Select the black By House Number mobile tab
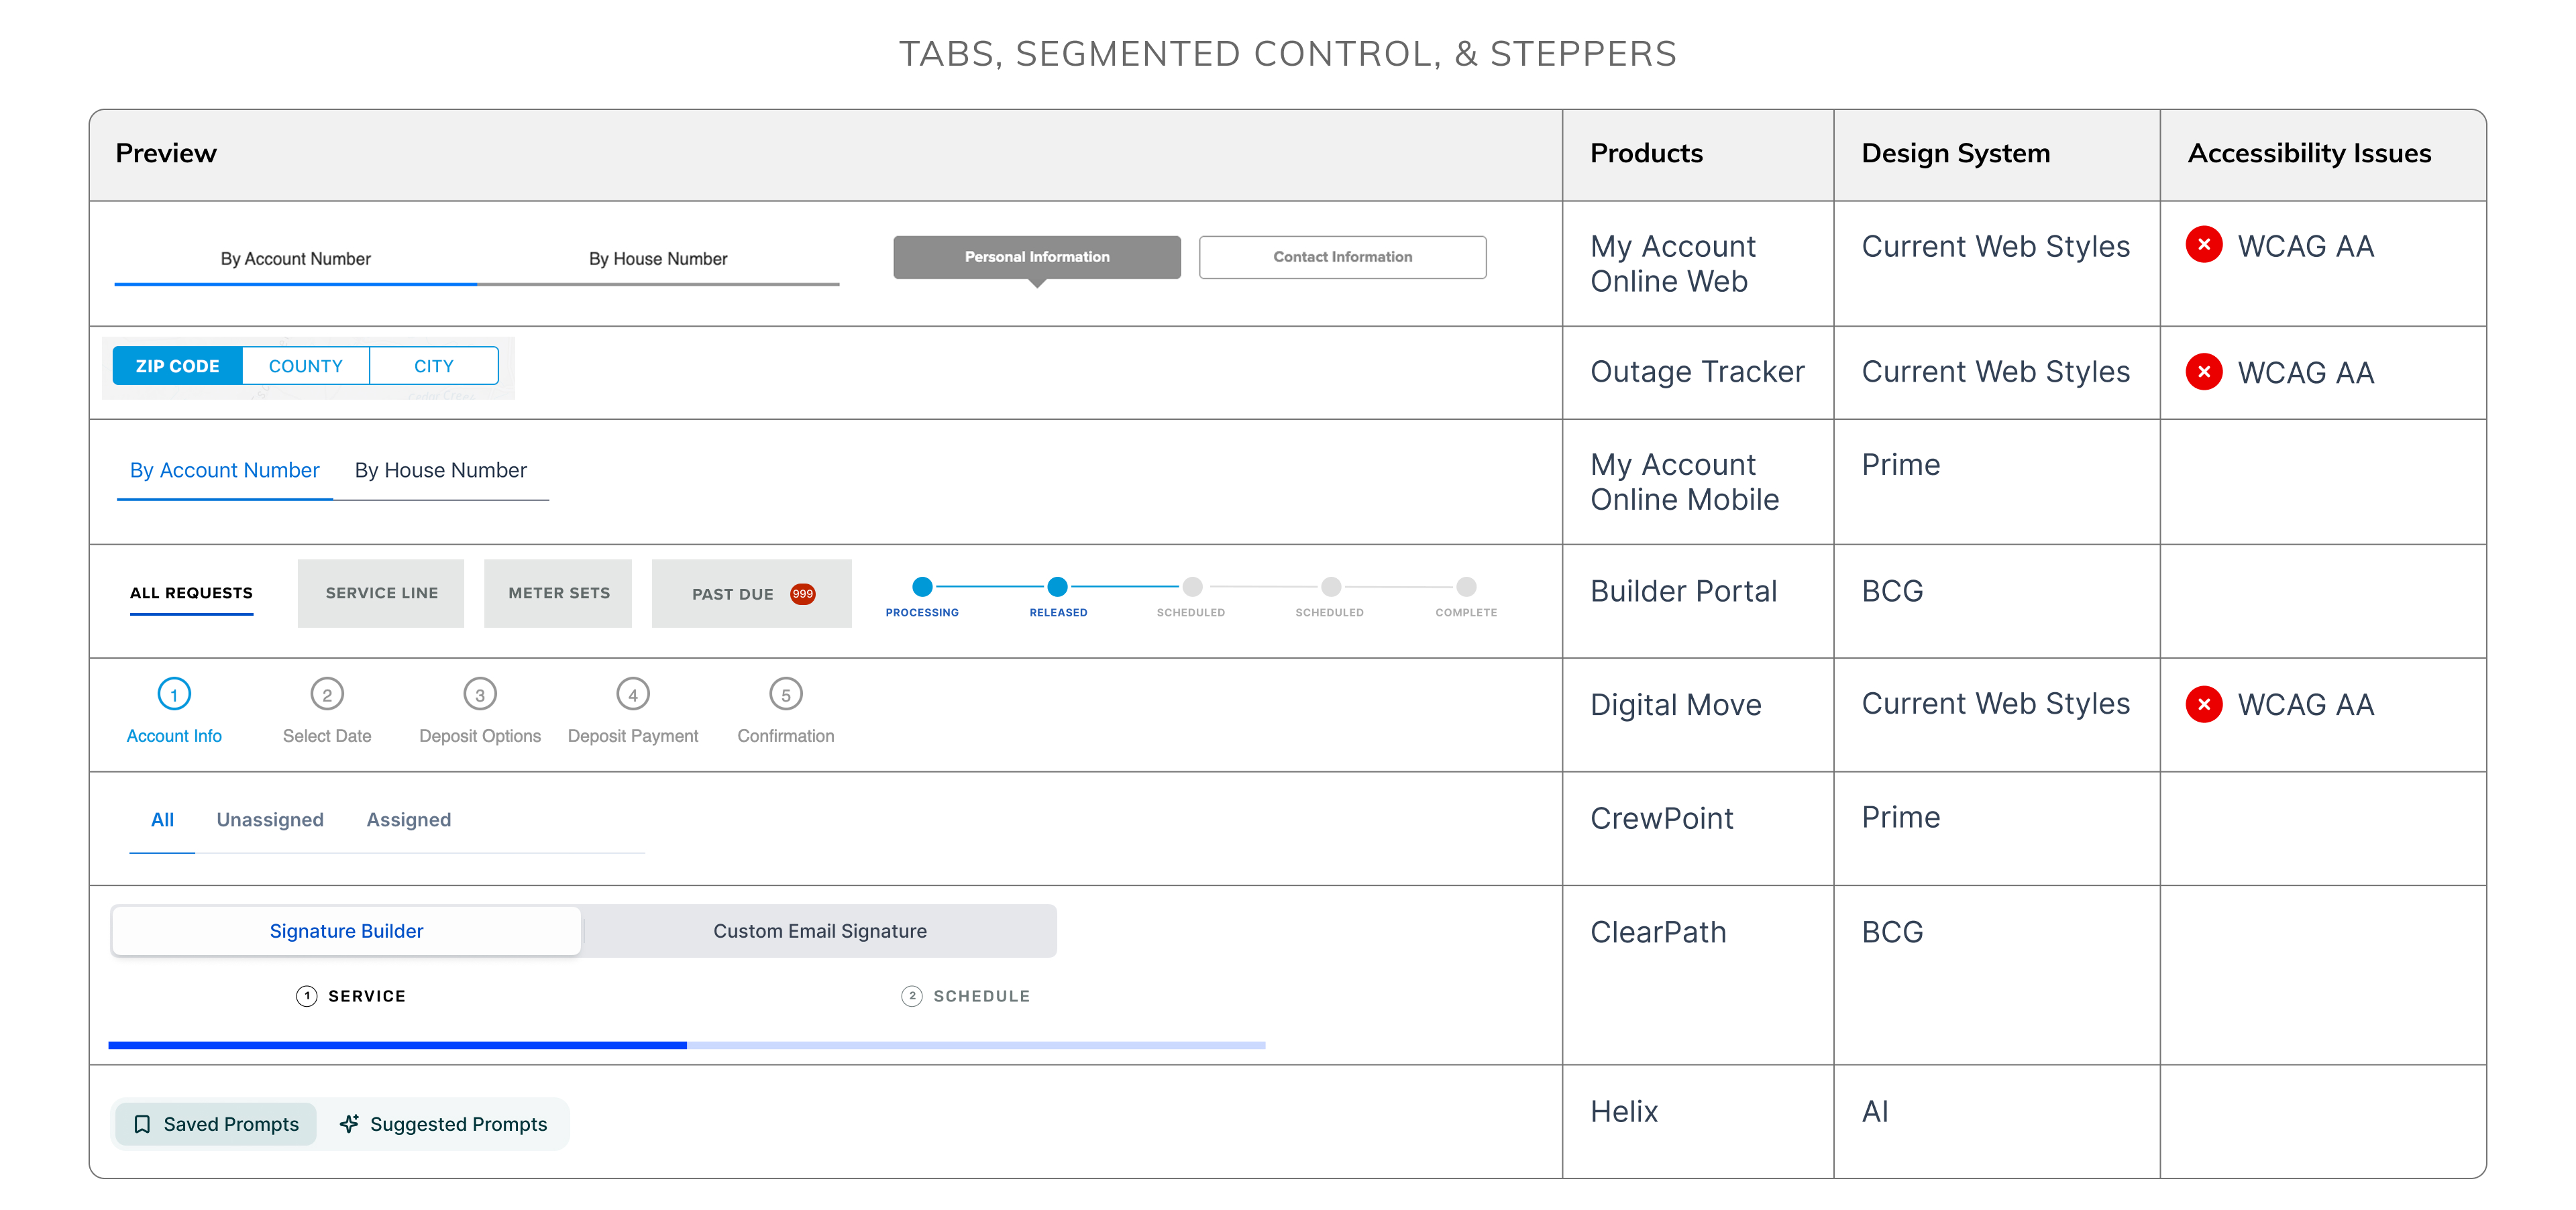Image resolution: width=2576 pixels, height=1210 pixels. [x=441, y=470]
